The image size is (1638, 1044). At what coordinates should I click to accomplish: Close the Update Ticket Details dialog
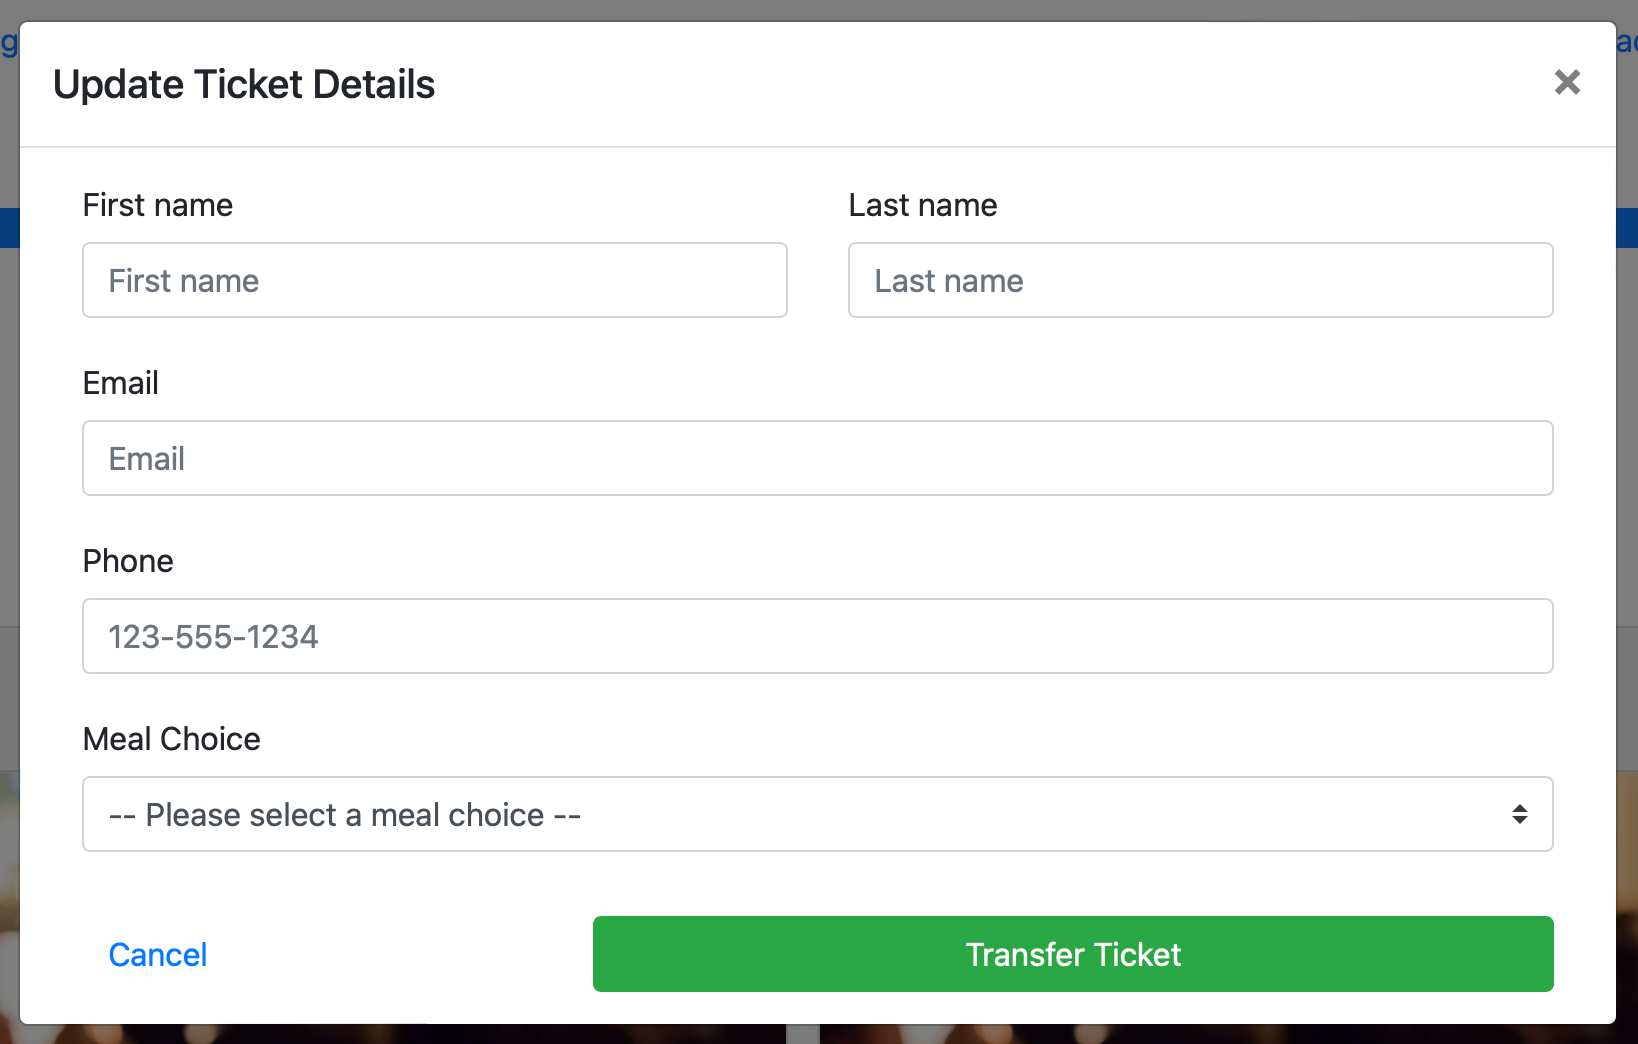tap(1567, 82)
